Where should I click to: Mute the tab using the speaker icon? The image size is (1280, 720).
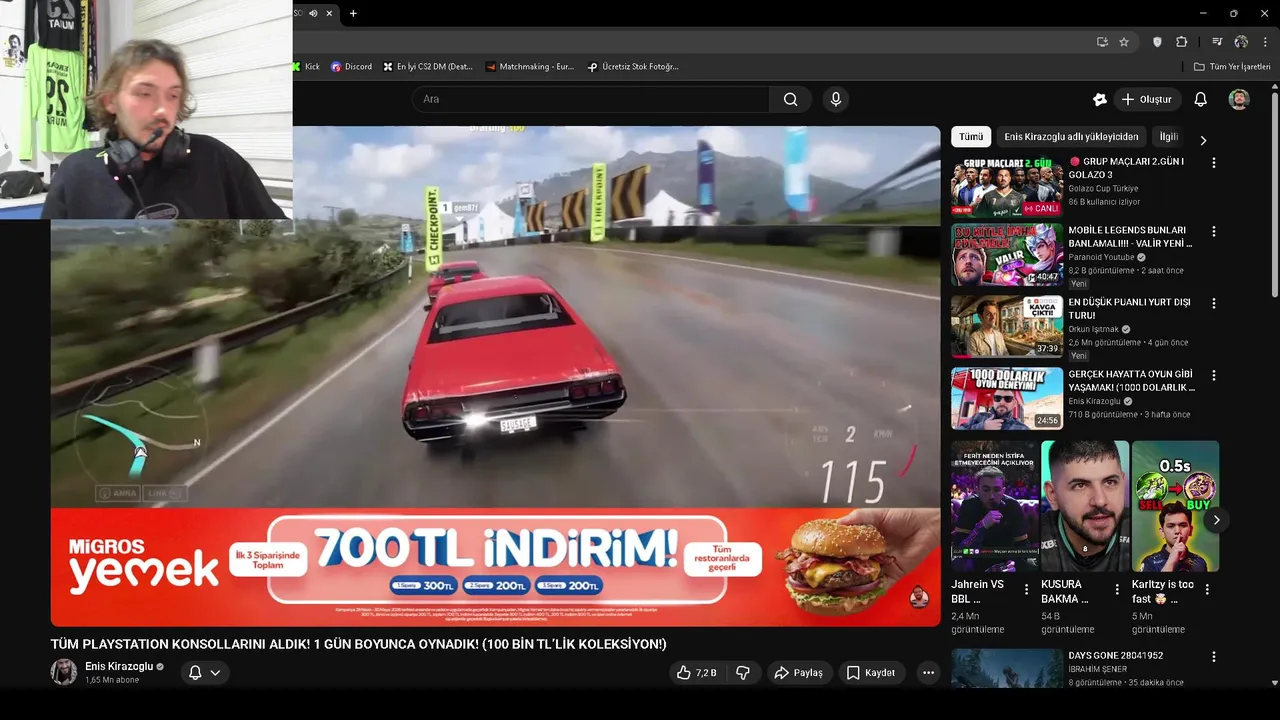(x=313, y=13)
